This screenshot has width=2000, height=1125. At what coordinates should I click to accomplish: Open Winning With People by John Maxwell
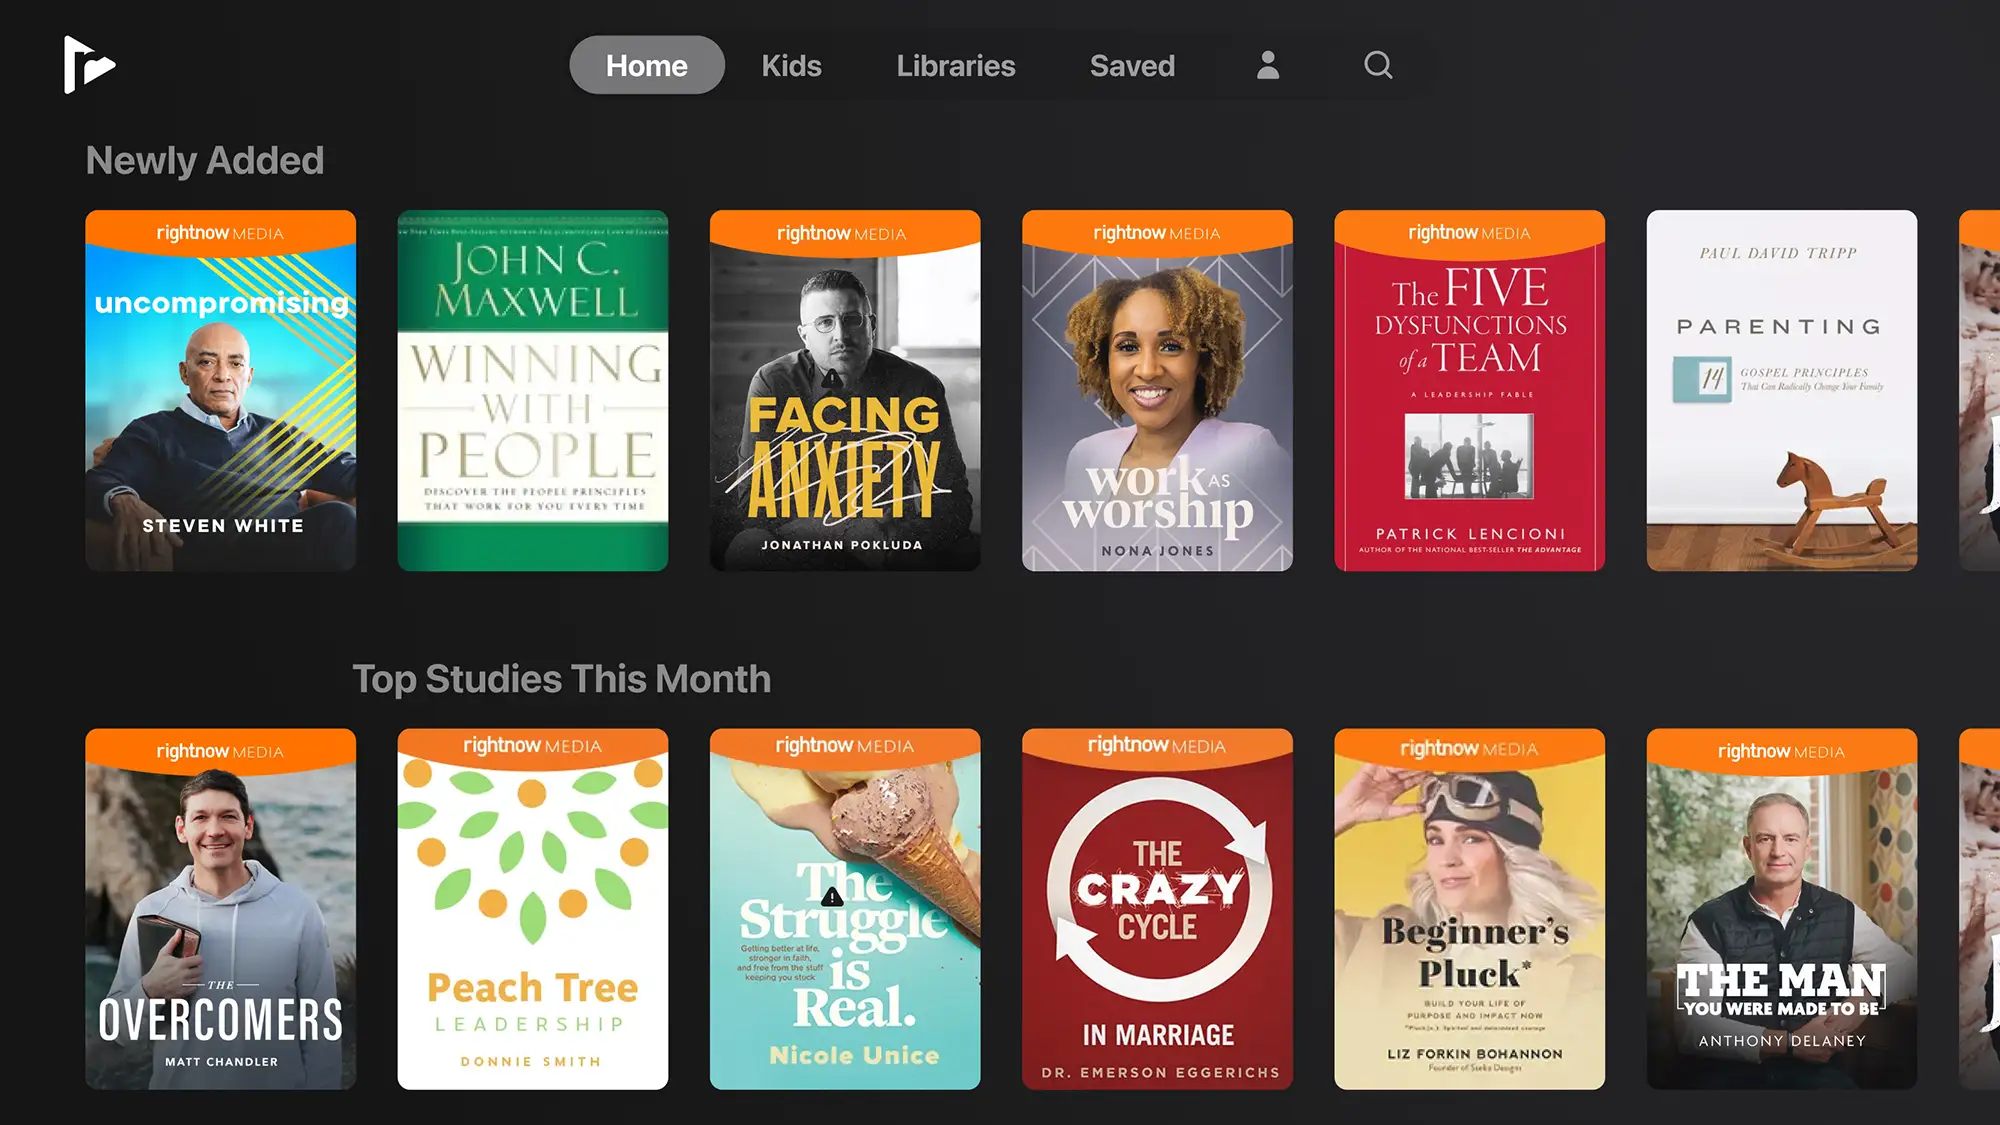click(533, 390)
